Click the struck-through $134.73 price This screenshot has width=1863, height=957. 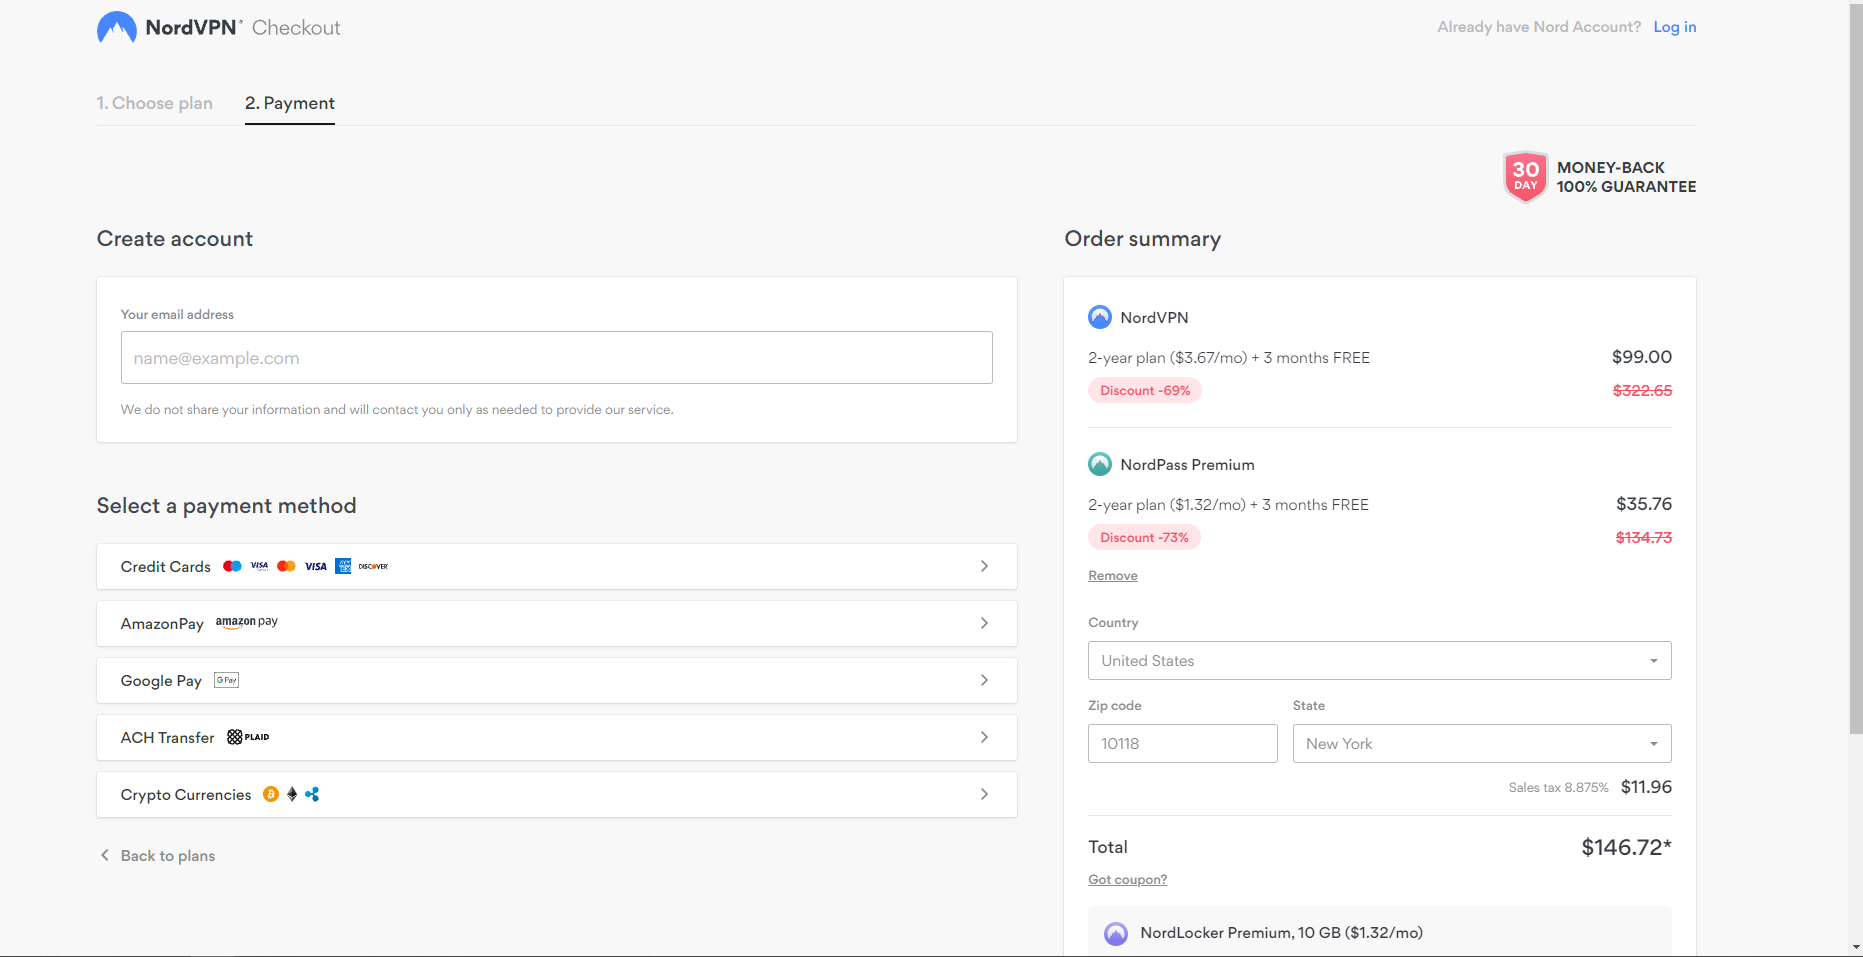point(1644,538)
